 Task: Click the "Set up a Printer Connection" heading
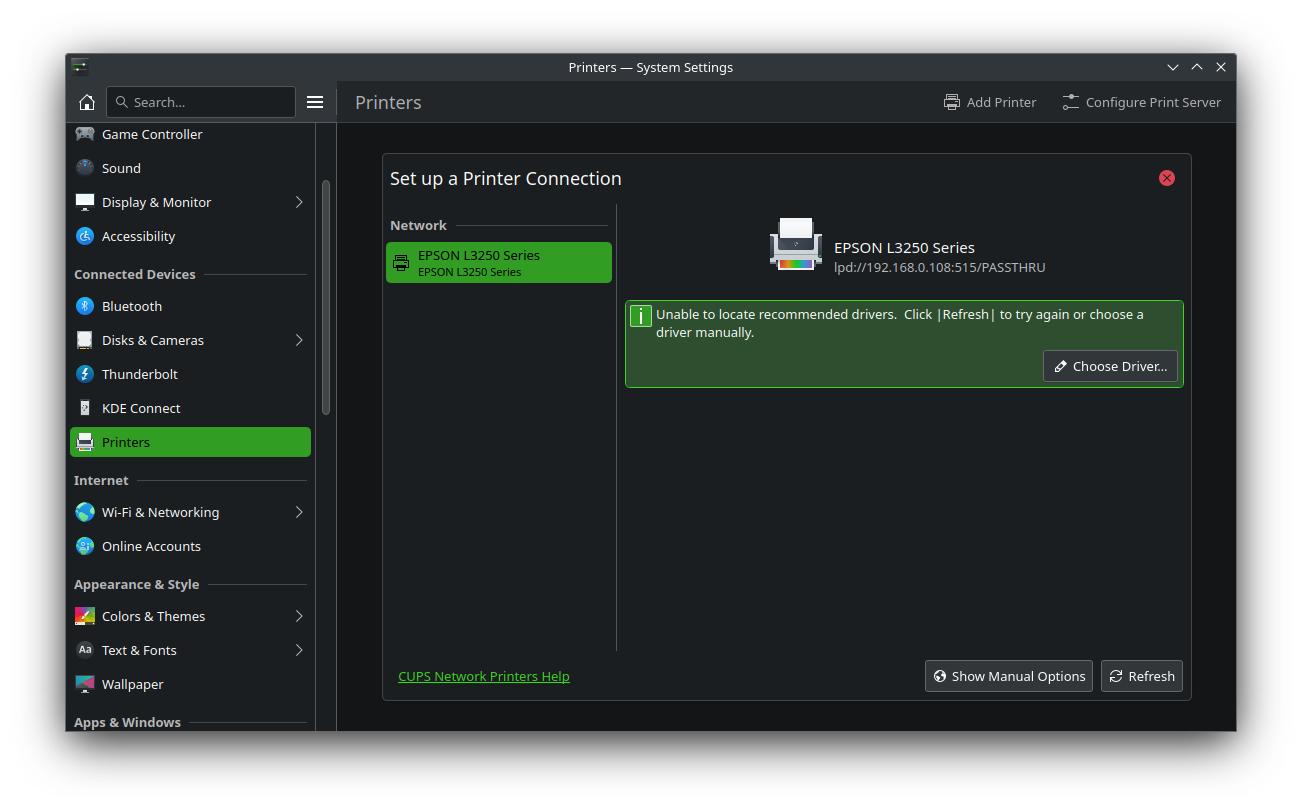pos(506,179)
